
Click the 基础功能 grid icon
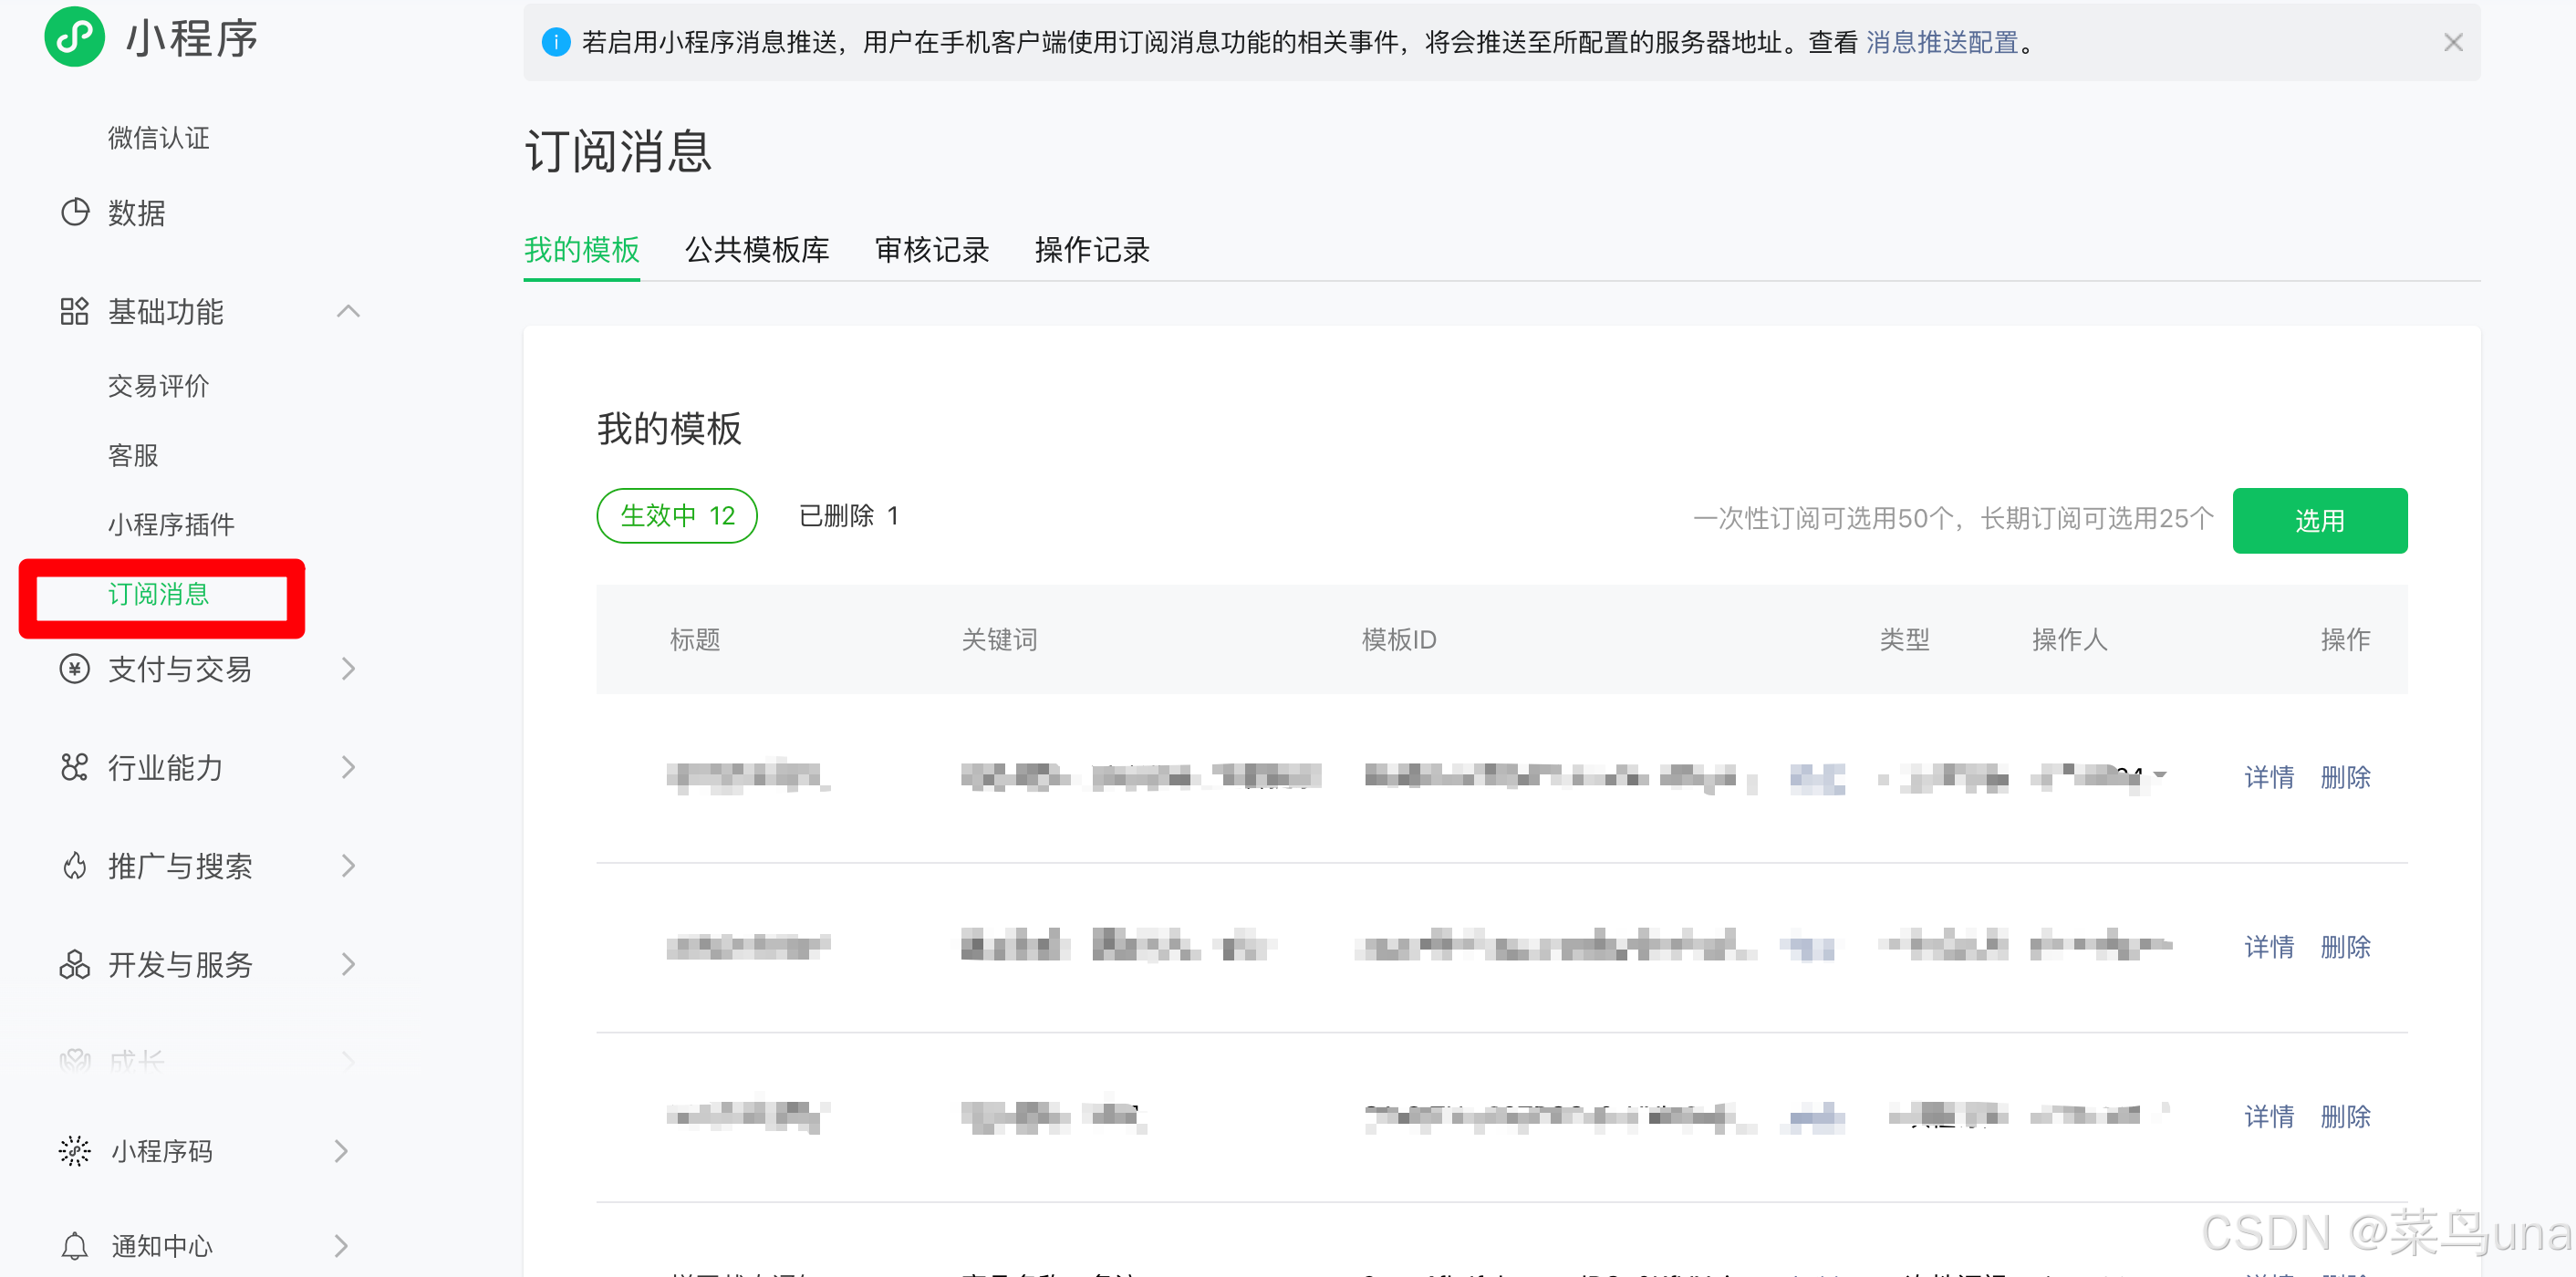tap(74, 312)
